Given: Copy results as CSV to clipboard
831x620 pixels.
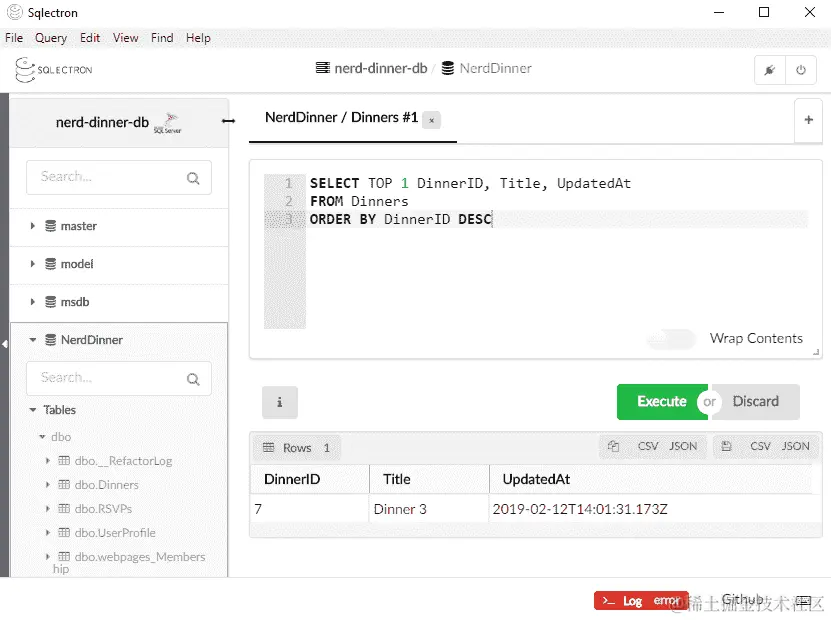Looking at the screenshot, I should 648,446.
